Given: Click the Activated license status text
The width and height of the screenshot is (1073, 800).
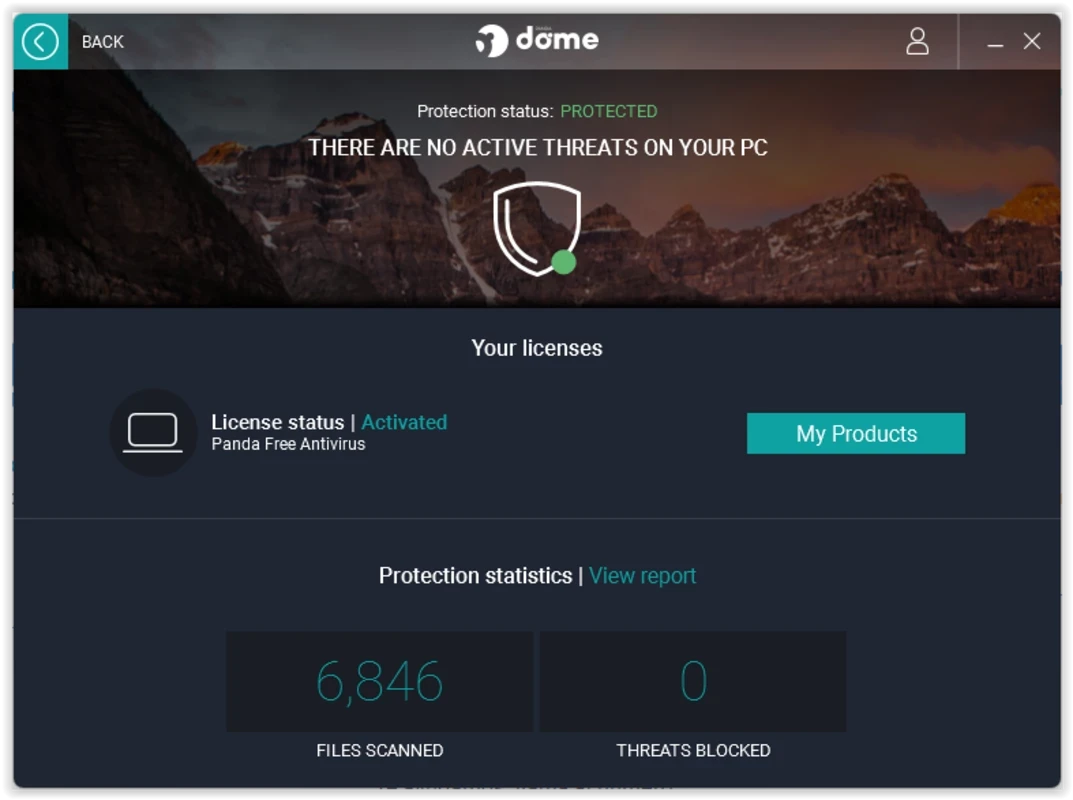Looking at the screenshot, I should click(x=404, y=422).
